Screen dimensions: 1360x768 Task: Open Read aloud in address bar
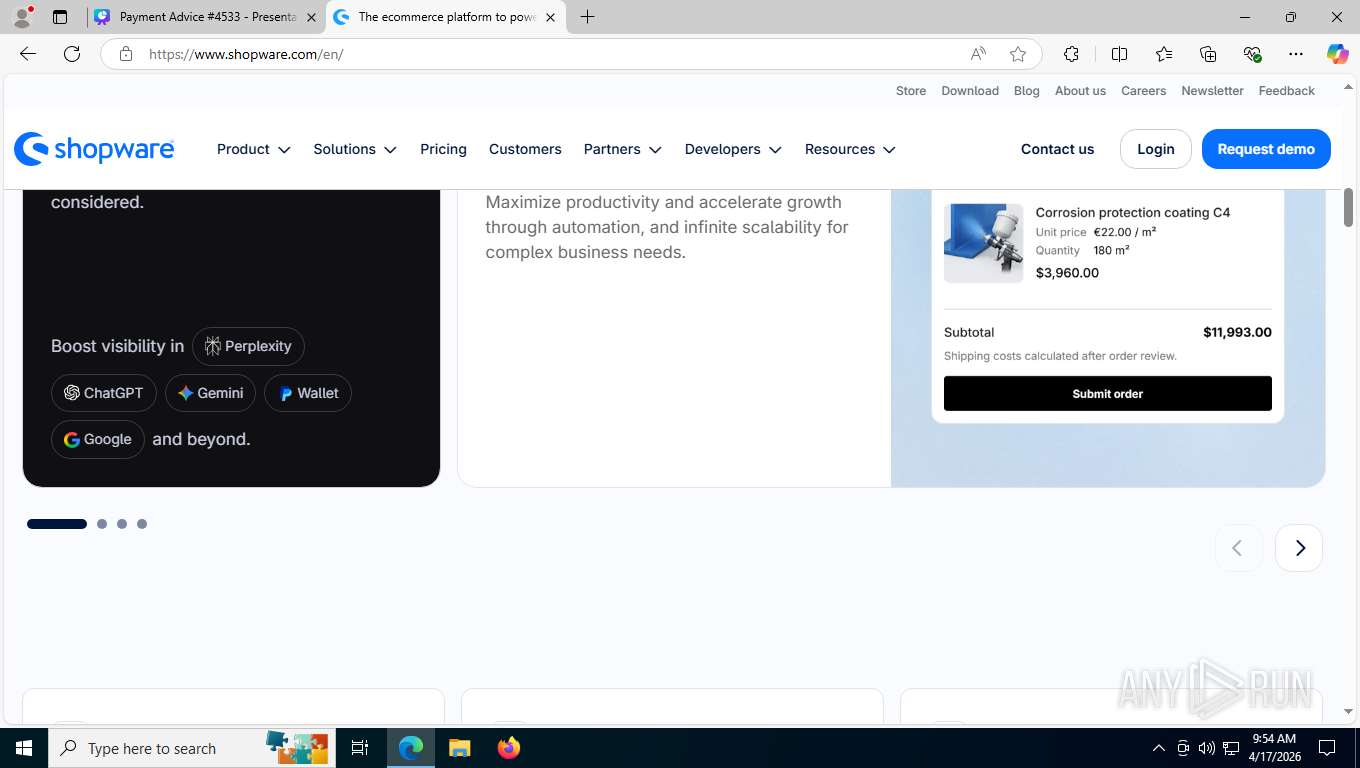pyautogui.click(x=978, y=54)
